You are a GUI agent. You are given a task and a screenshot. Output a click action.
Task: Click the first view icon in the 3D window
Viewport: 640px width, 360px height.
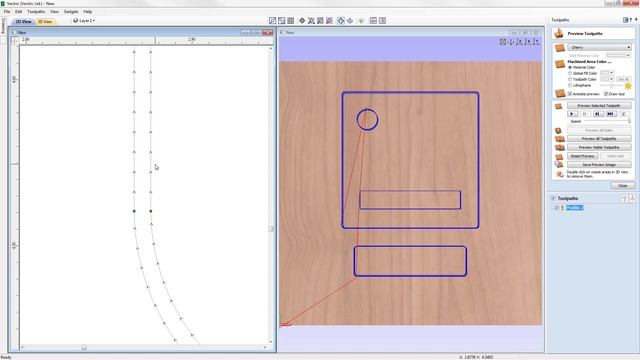point(503,42)
